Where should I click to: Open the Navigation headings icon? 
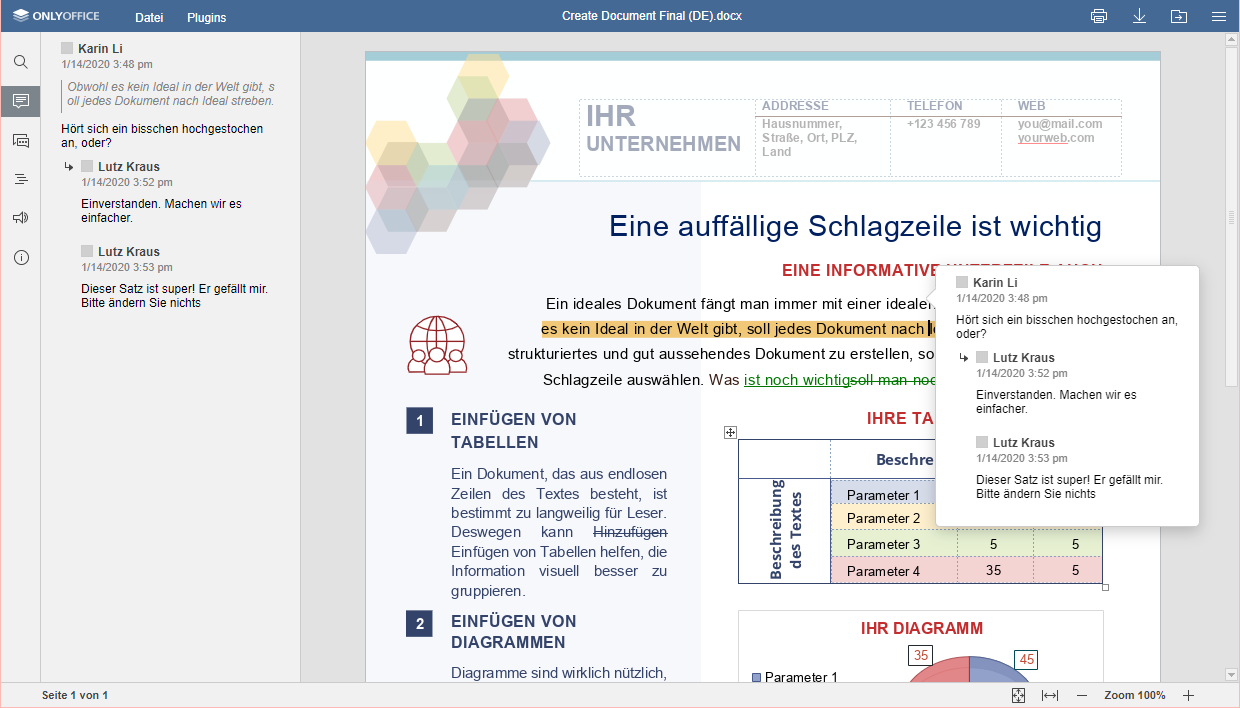20,179
